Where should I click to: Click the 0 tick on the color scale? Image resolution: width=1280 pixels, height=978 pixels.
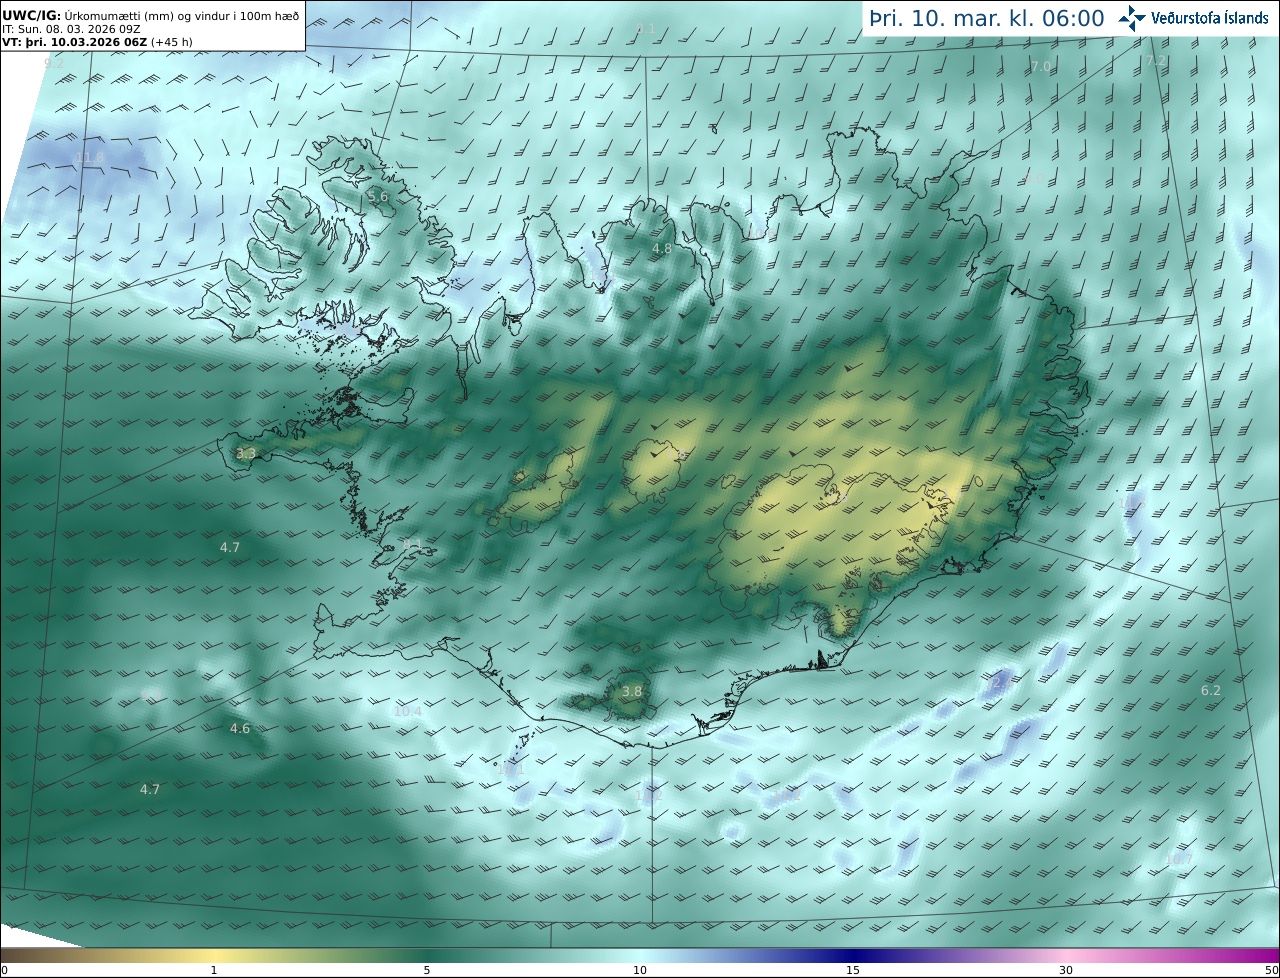4,970
